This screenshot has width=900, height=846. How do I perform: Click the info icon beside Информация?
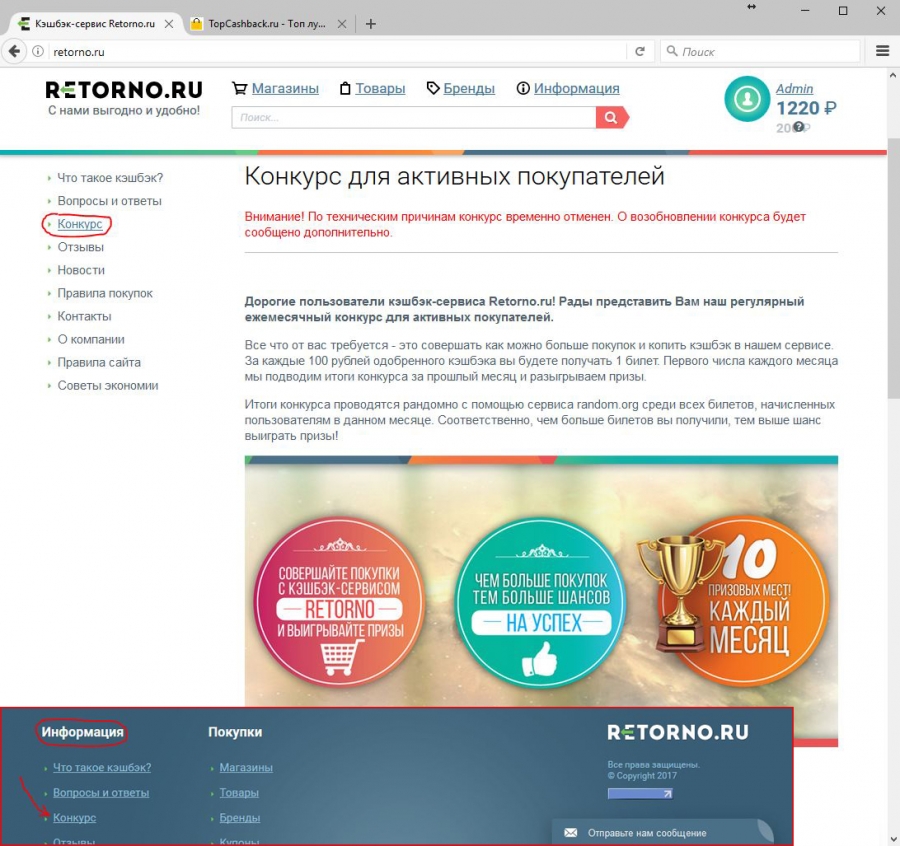523,88
